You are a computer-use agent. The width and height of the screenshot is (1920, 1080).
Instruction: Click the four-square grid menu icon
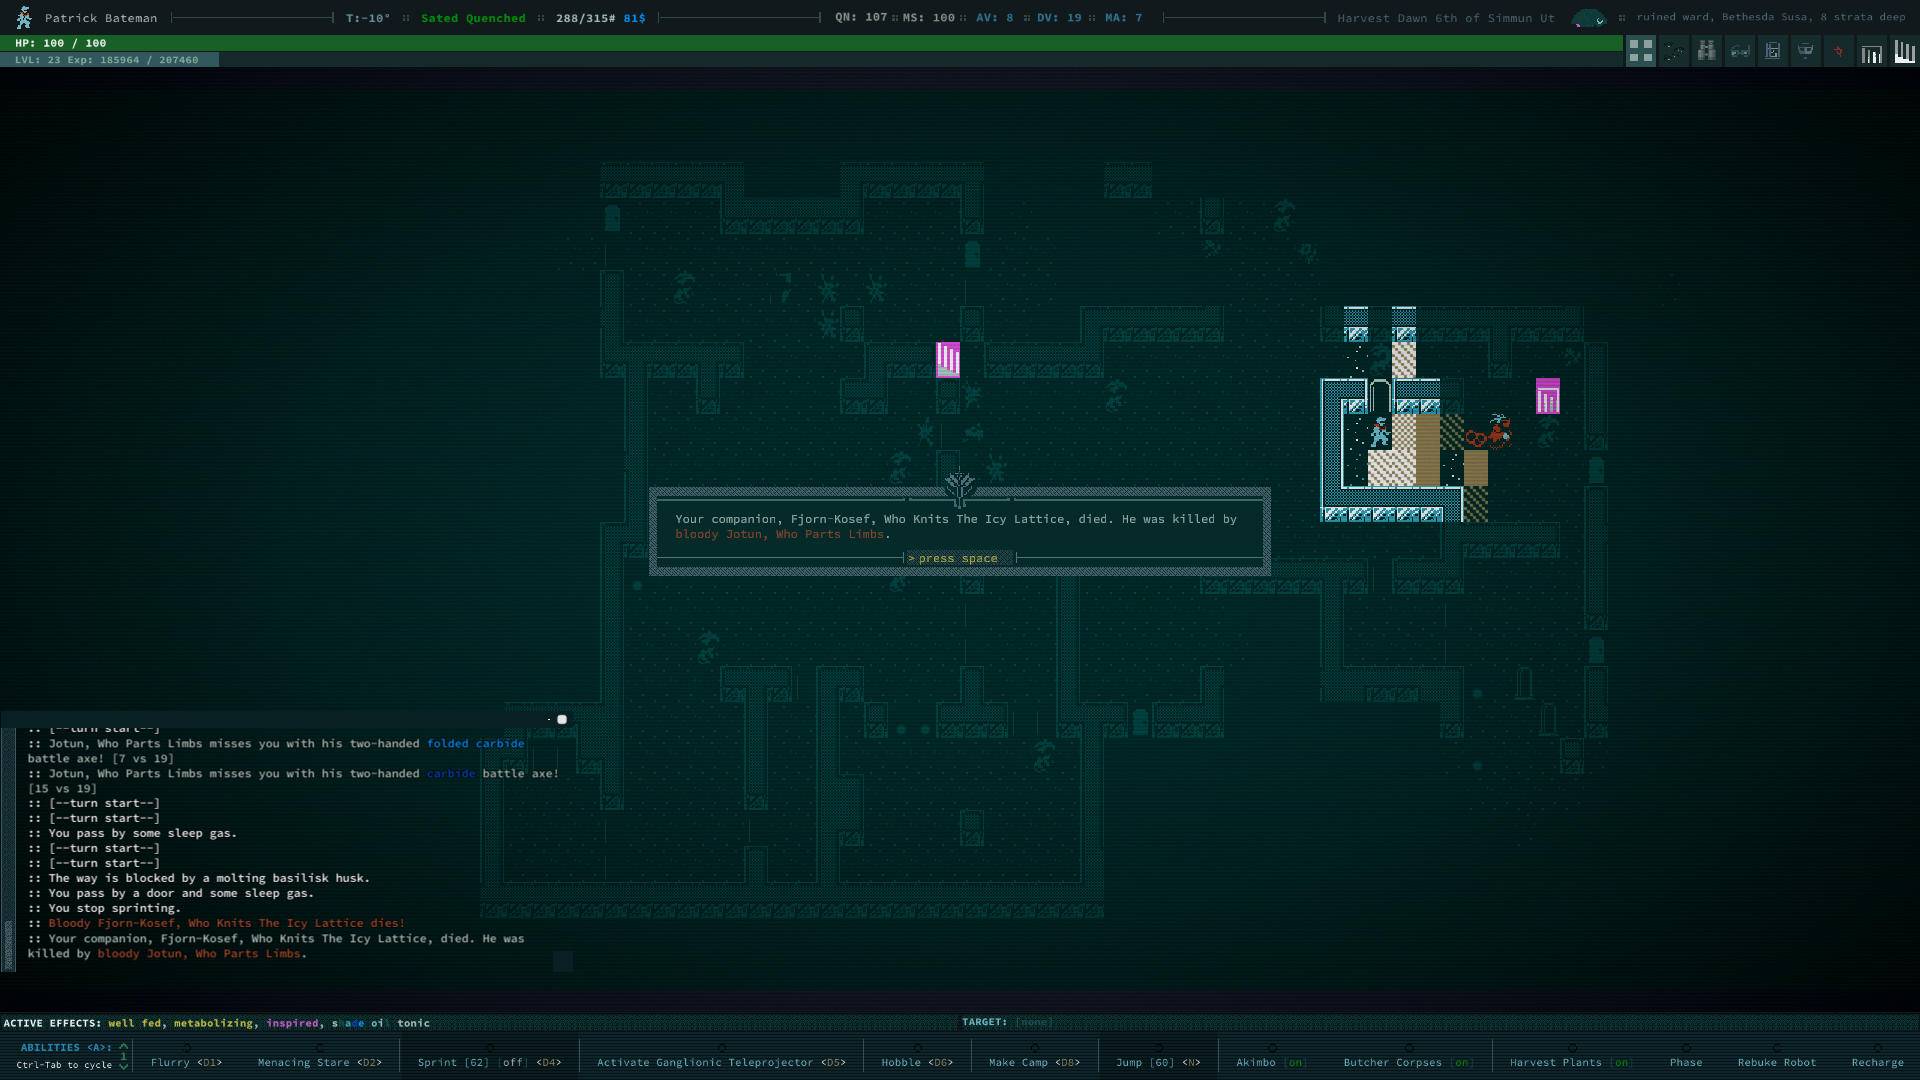1640,51
